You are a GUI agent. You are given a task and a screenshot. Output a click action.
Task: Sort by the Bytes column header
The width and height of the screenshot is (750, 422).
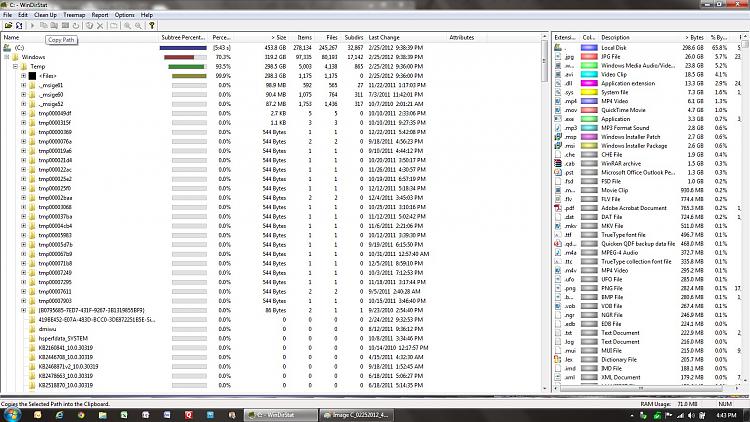coord(694,37)
